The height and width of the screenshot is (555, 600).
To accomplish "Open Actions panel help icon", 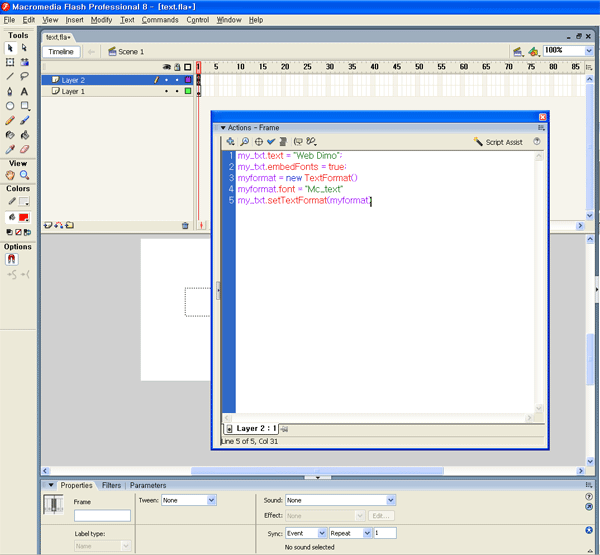I will [x=537, y=142].
